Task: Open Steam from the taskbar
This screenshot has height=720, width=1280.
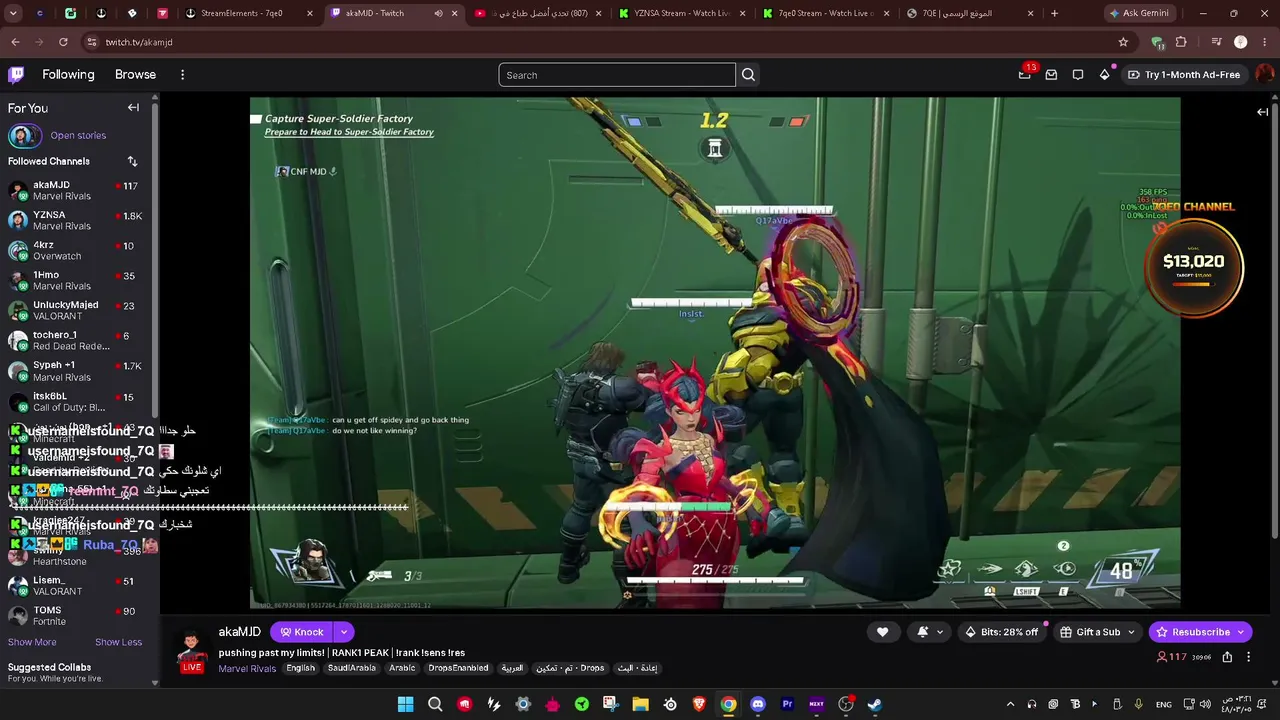Action: (875, 704)
